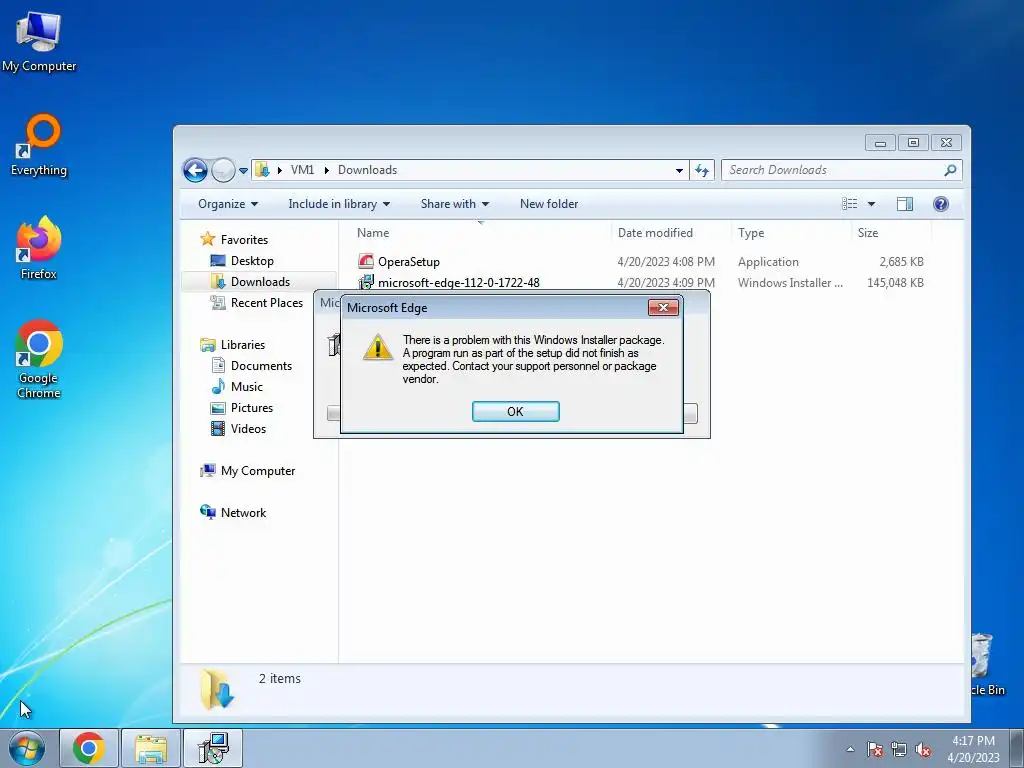Open Desktop in Favorites sidebar
This screenshot has width=1024, height=768.
tap(251, 261)
